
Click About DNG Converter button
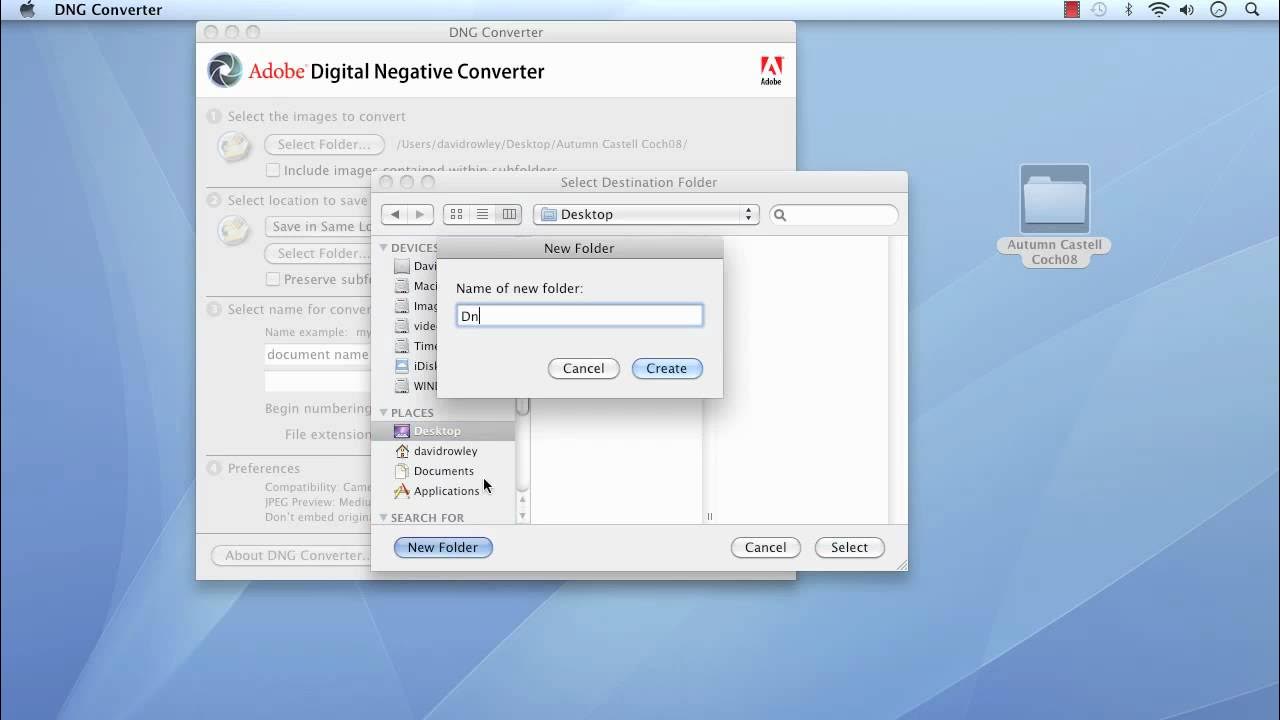point(291,555)
